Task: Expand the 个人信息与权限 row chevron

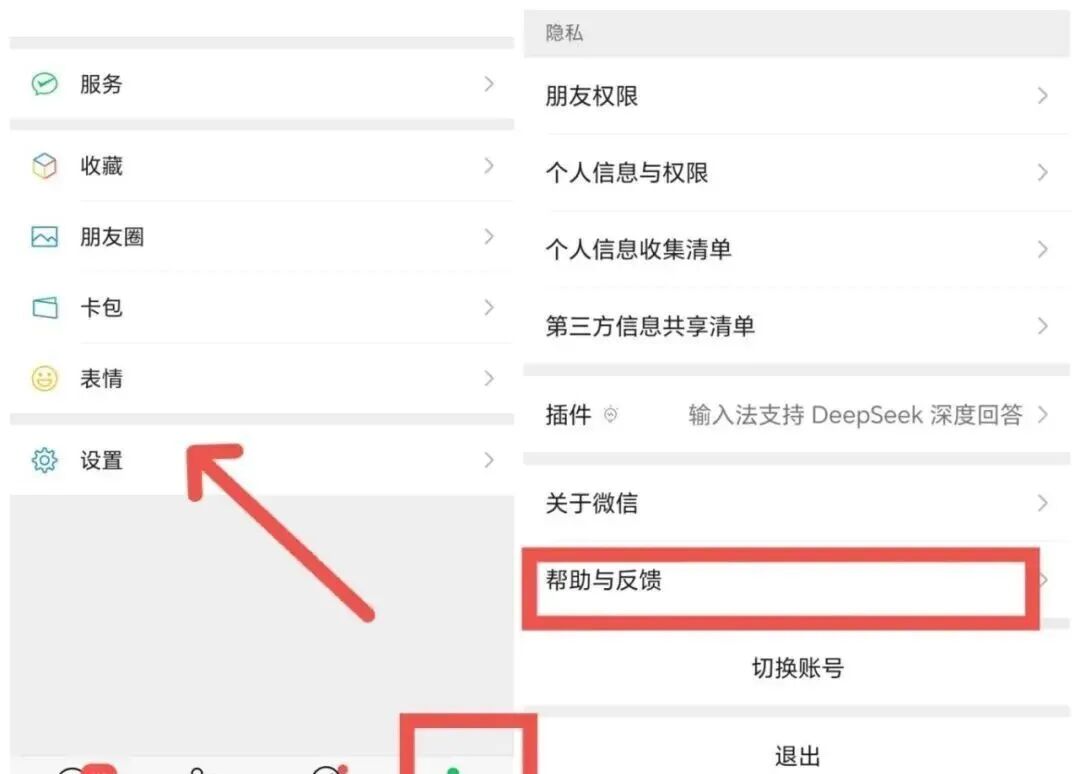Action: coord(1043,172)
